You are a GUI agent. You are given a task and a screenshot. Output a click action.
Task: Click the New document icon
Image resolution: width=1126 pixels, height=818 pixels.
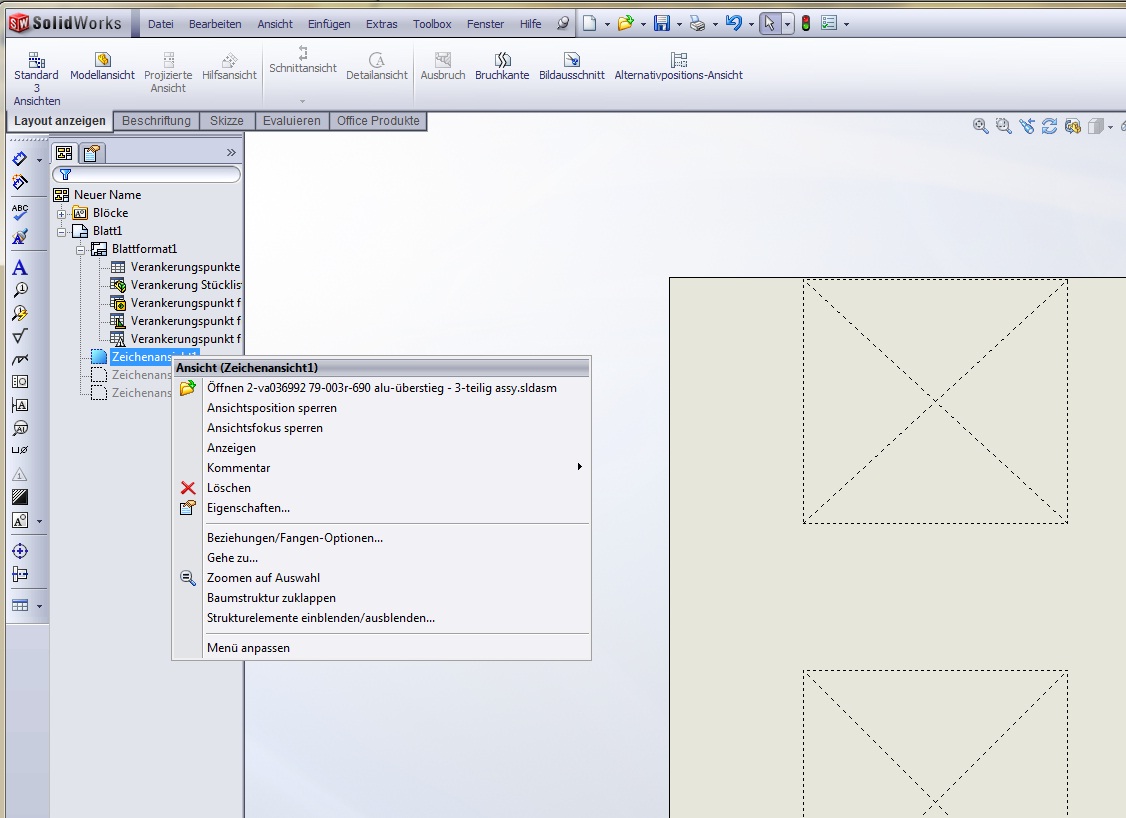point(590,24)
